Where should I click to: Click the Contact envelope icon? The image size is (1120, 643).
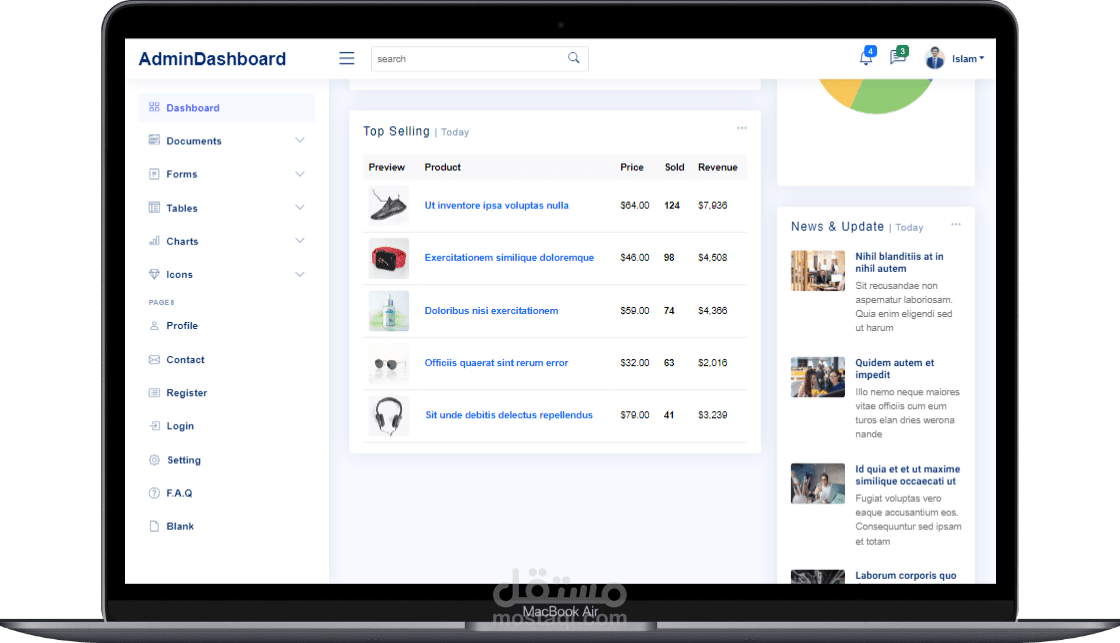[x=154, y=359]
